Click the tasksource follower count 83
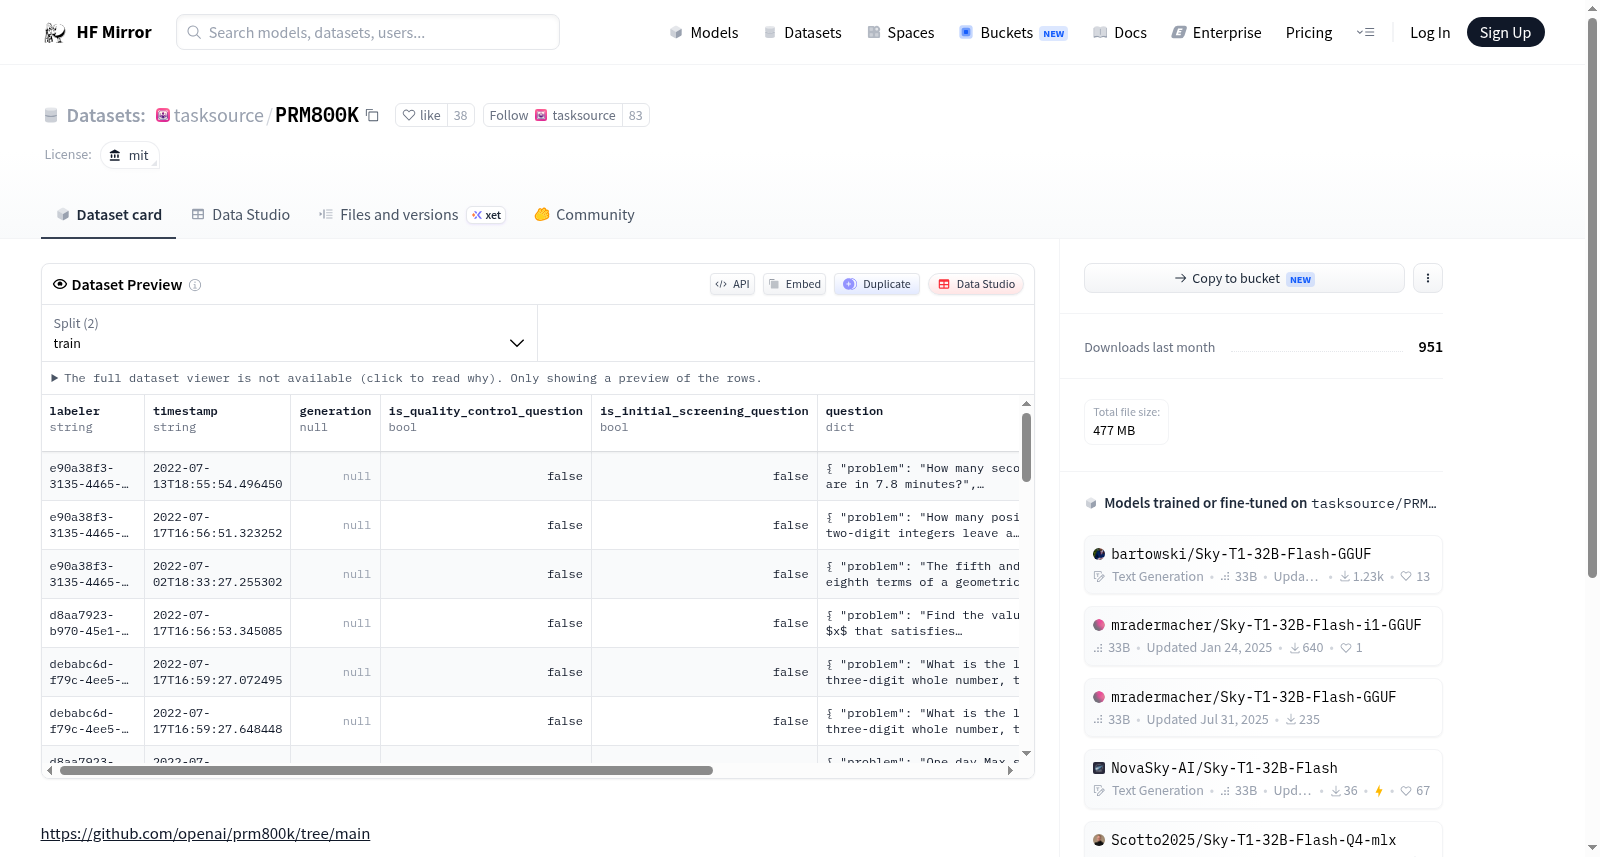The width and height of the screenshot is (1600, 857). tap(636, 115)
